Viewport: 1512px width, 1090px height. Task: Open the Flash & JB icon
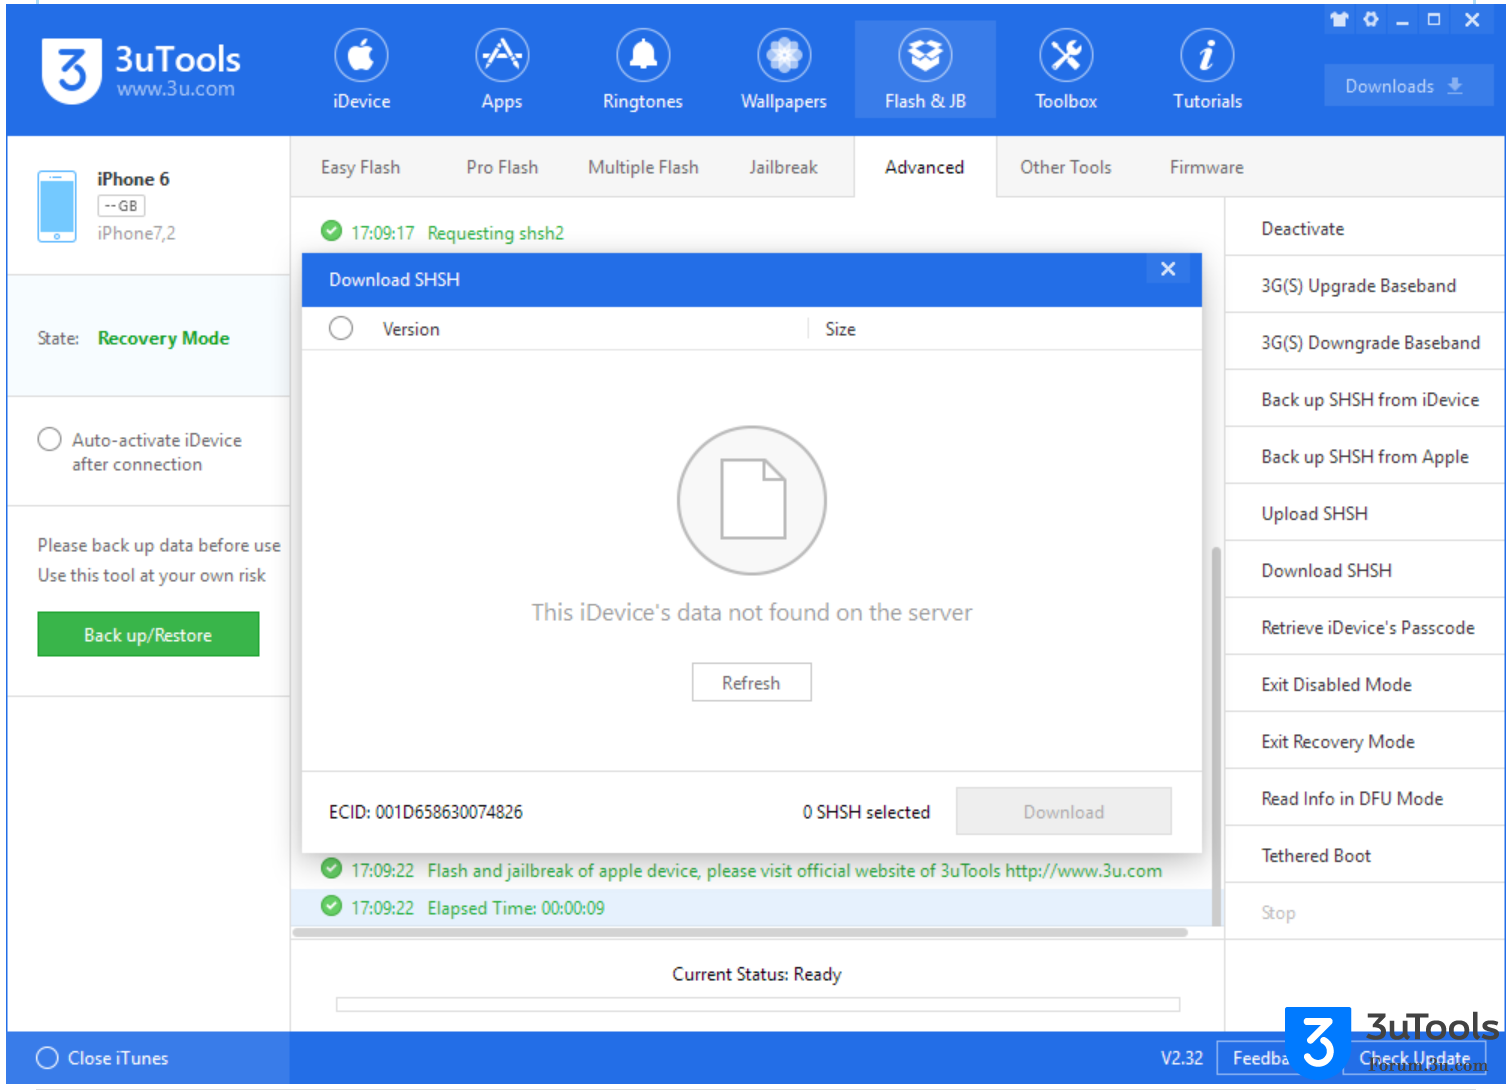pos(925,56)
